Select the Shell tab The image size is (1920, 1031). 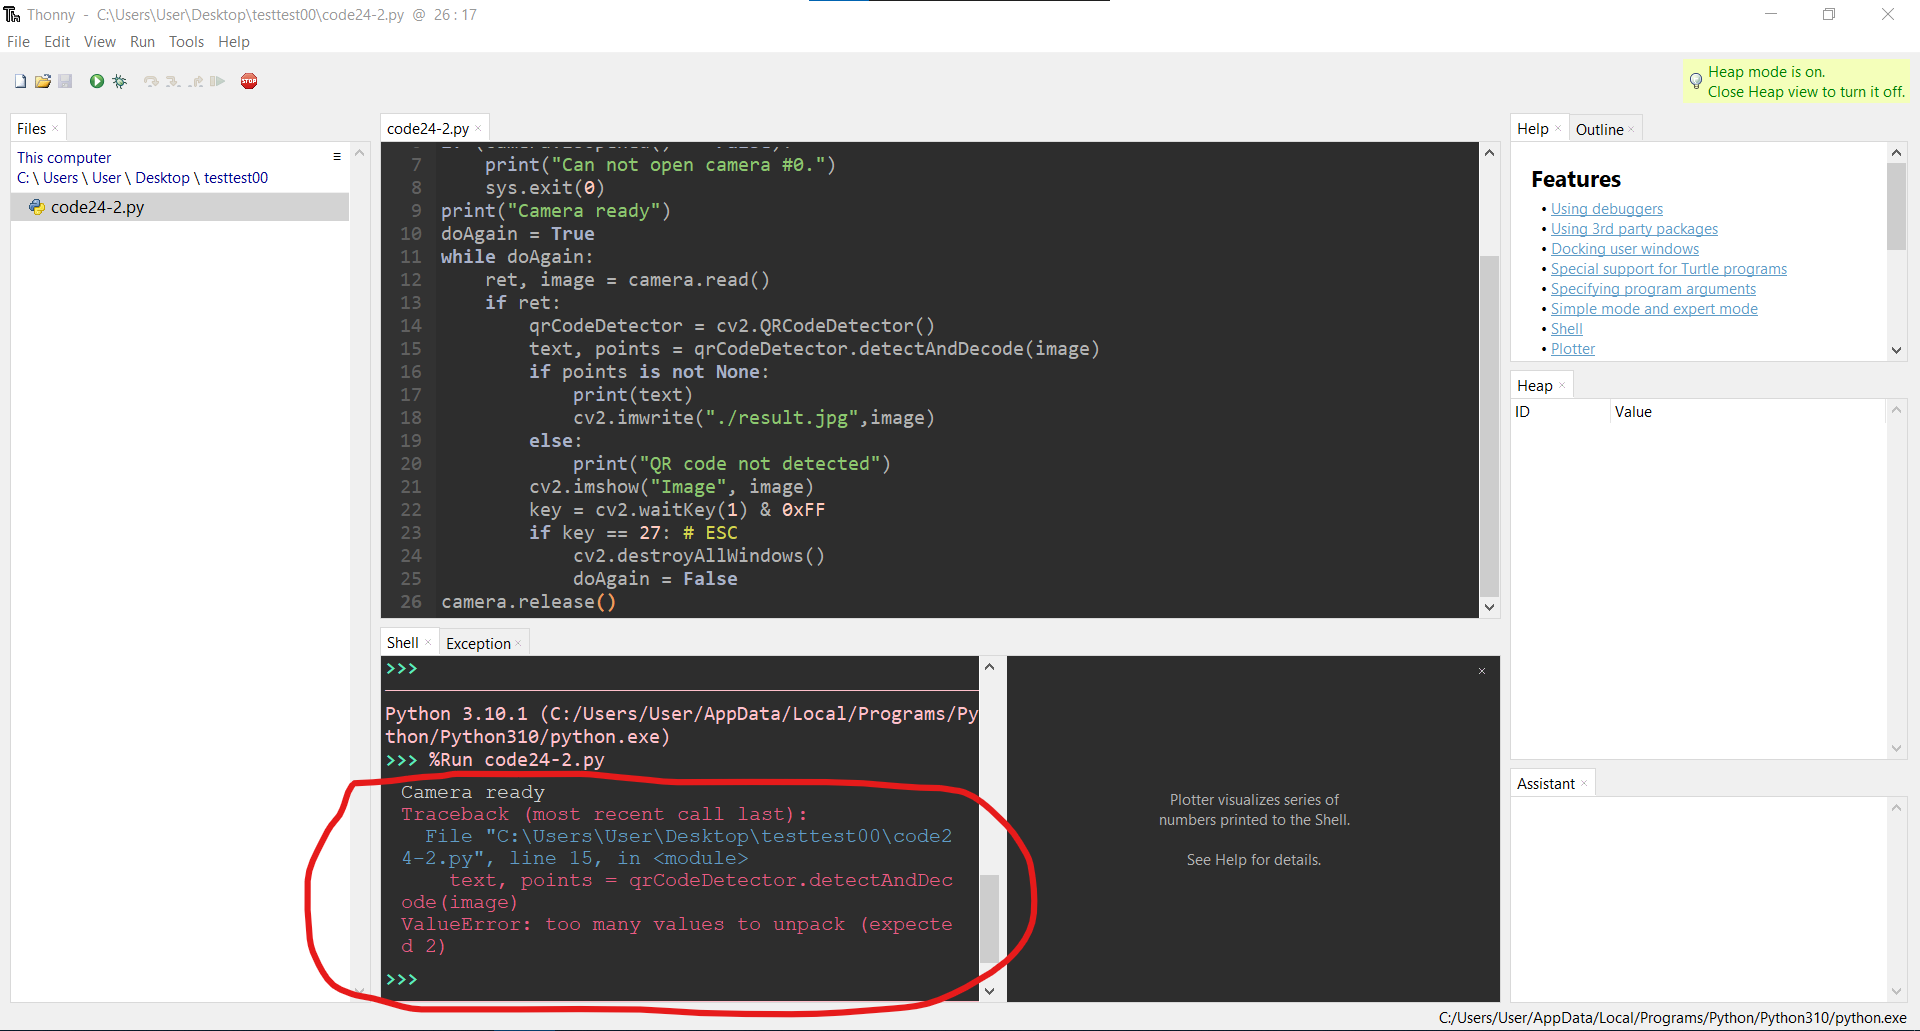(403, 643)
